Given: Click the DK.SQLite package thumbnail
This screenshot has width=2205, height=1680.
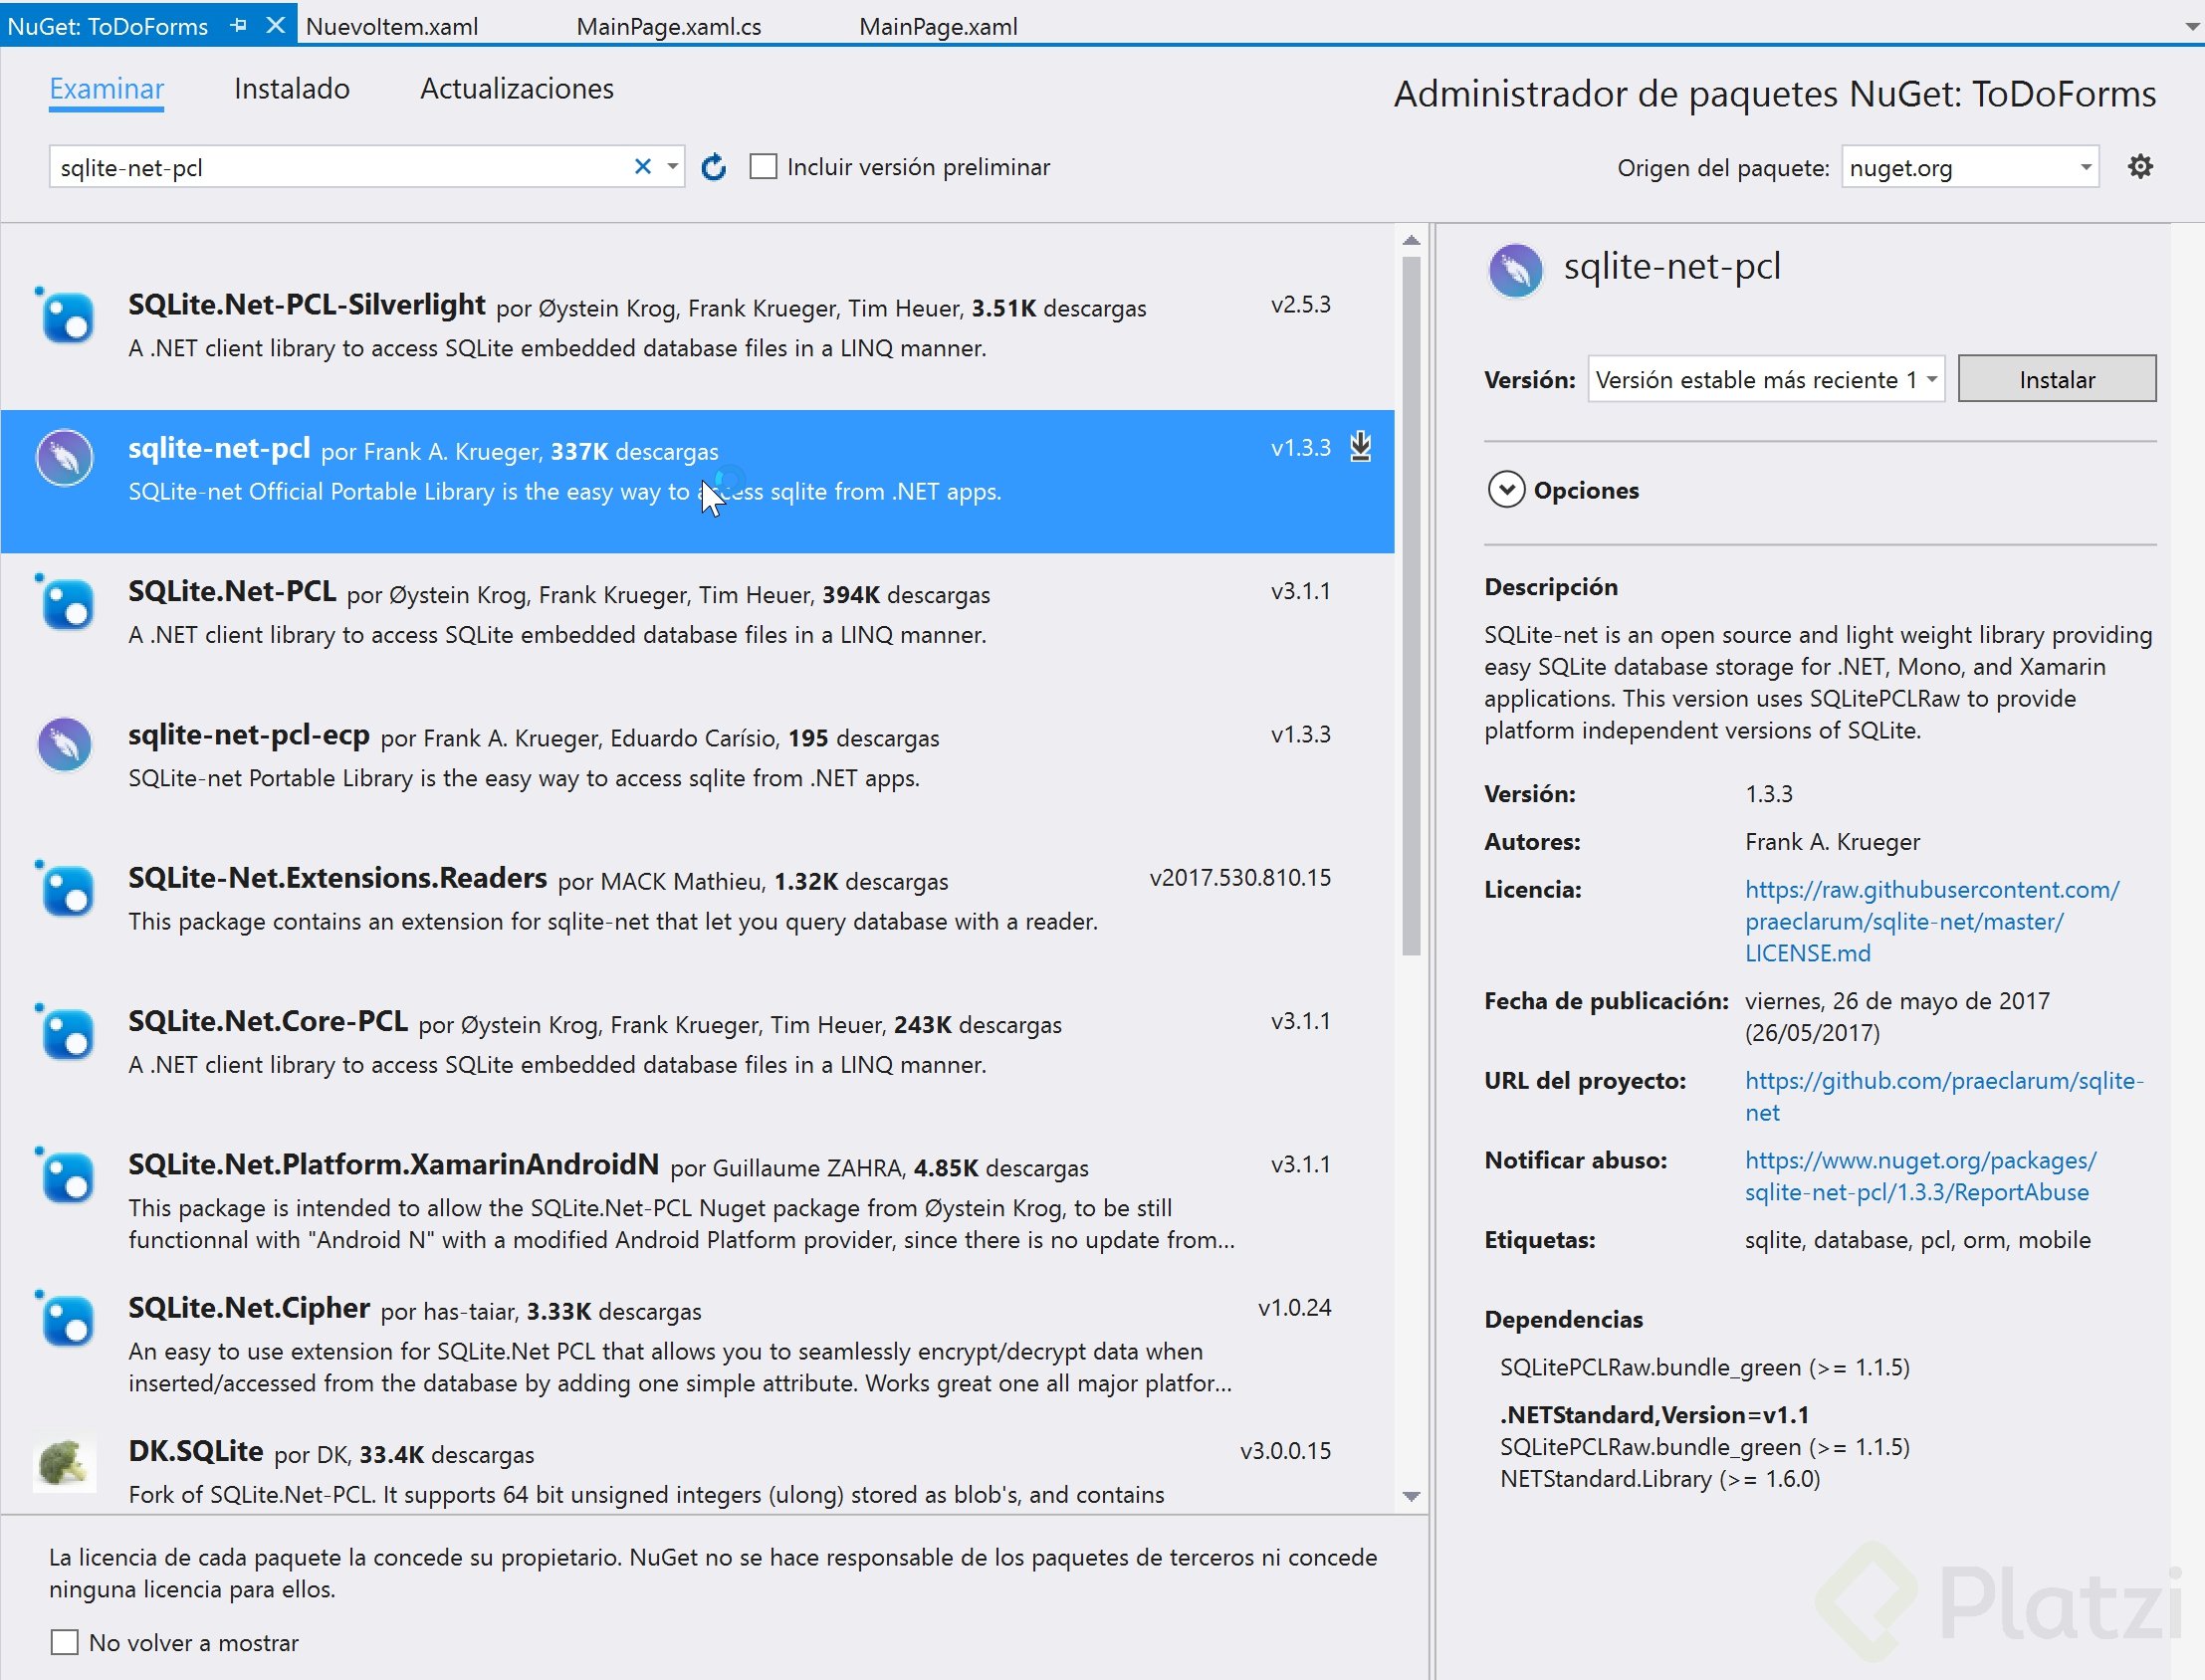Looking at the screenshot, I should click(x=64, y=1464).
